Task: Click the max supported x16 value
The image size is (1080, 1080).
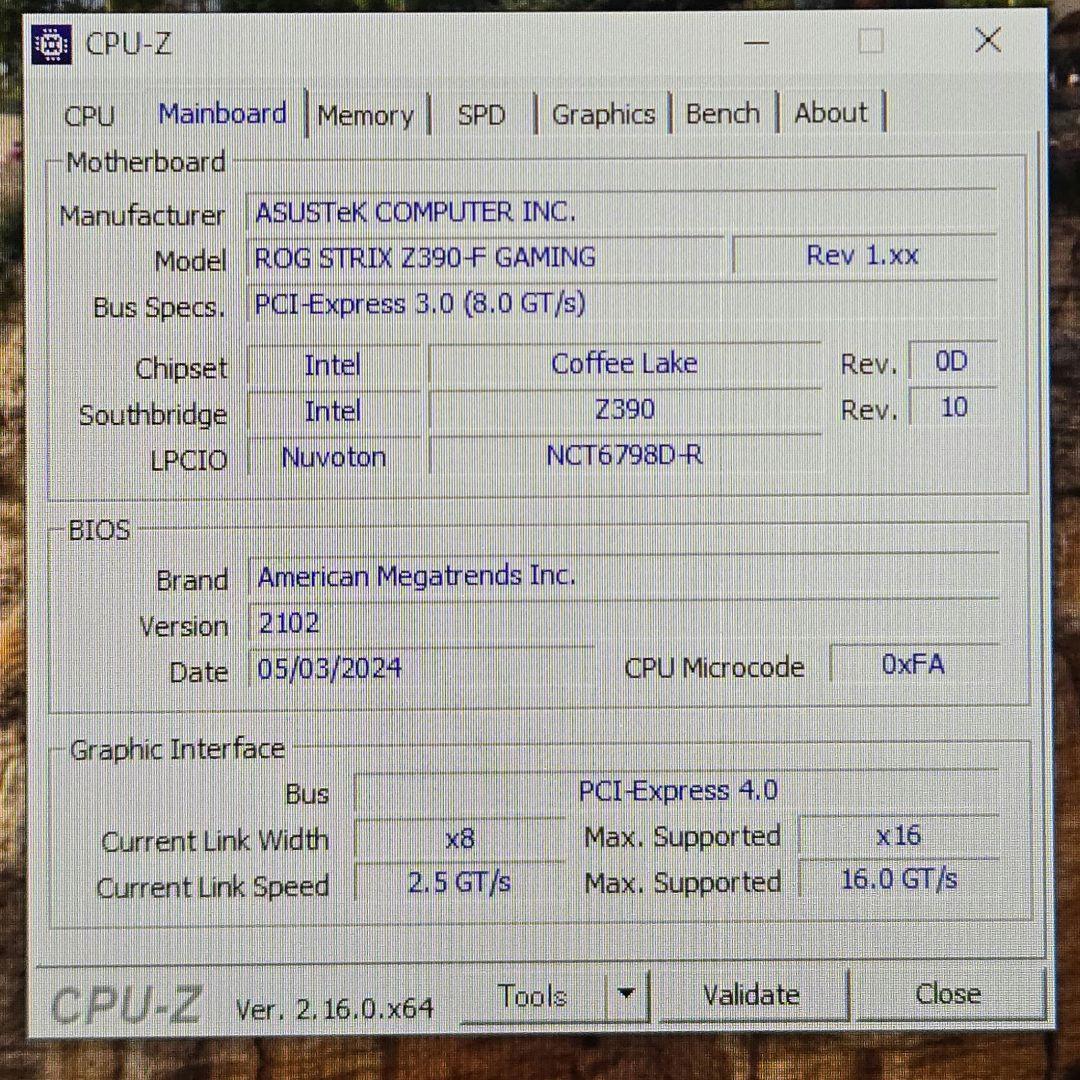Action: [899, 835]
